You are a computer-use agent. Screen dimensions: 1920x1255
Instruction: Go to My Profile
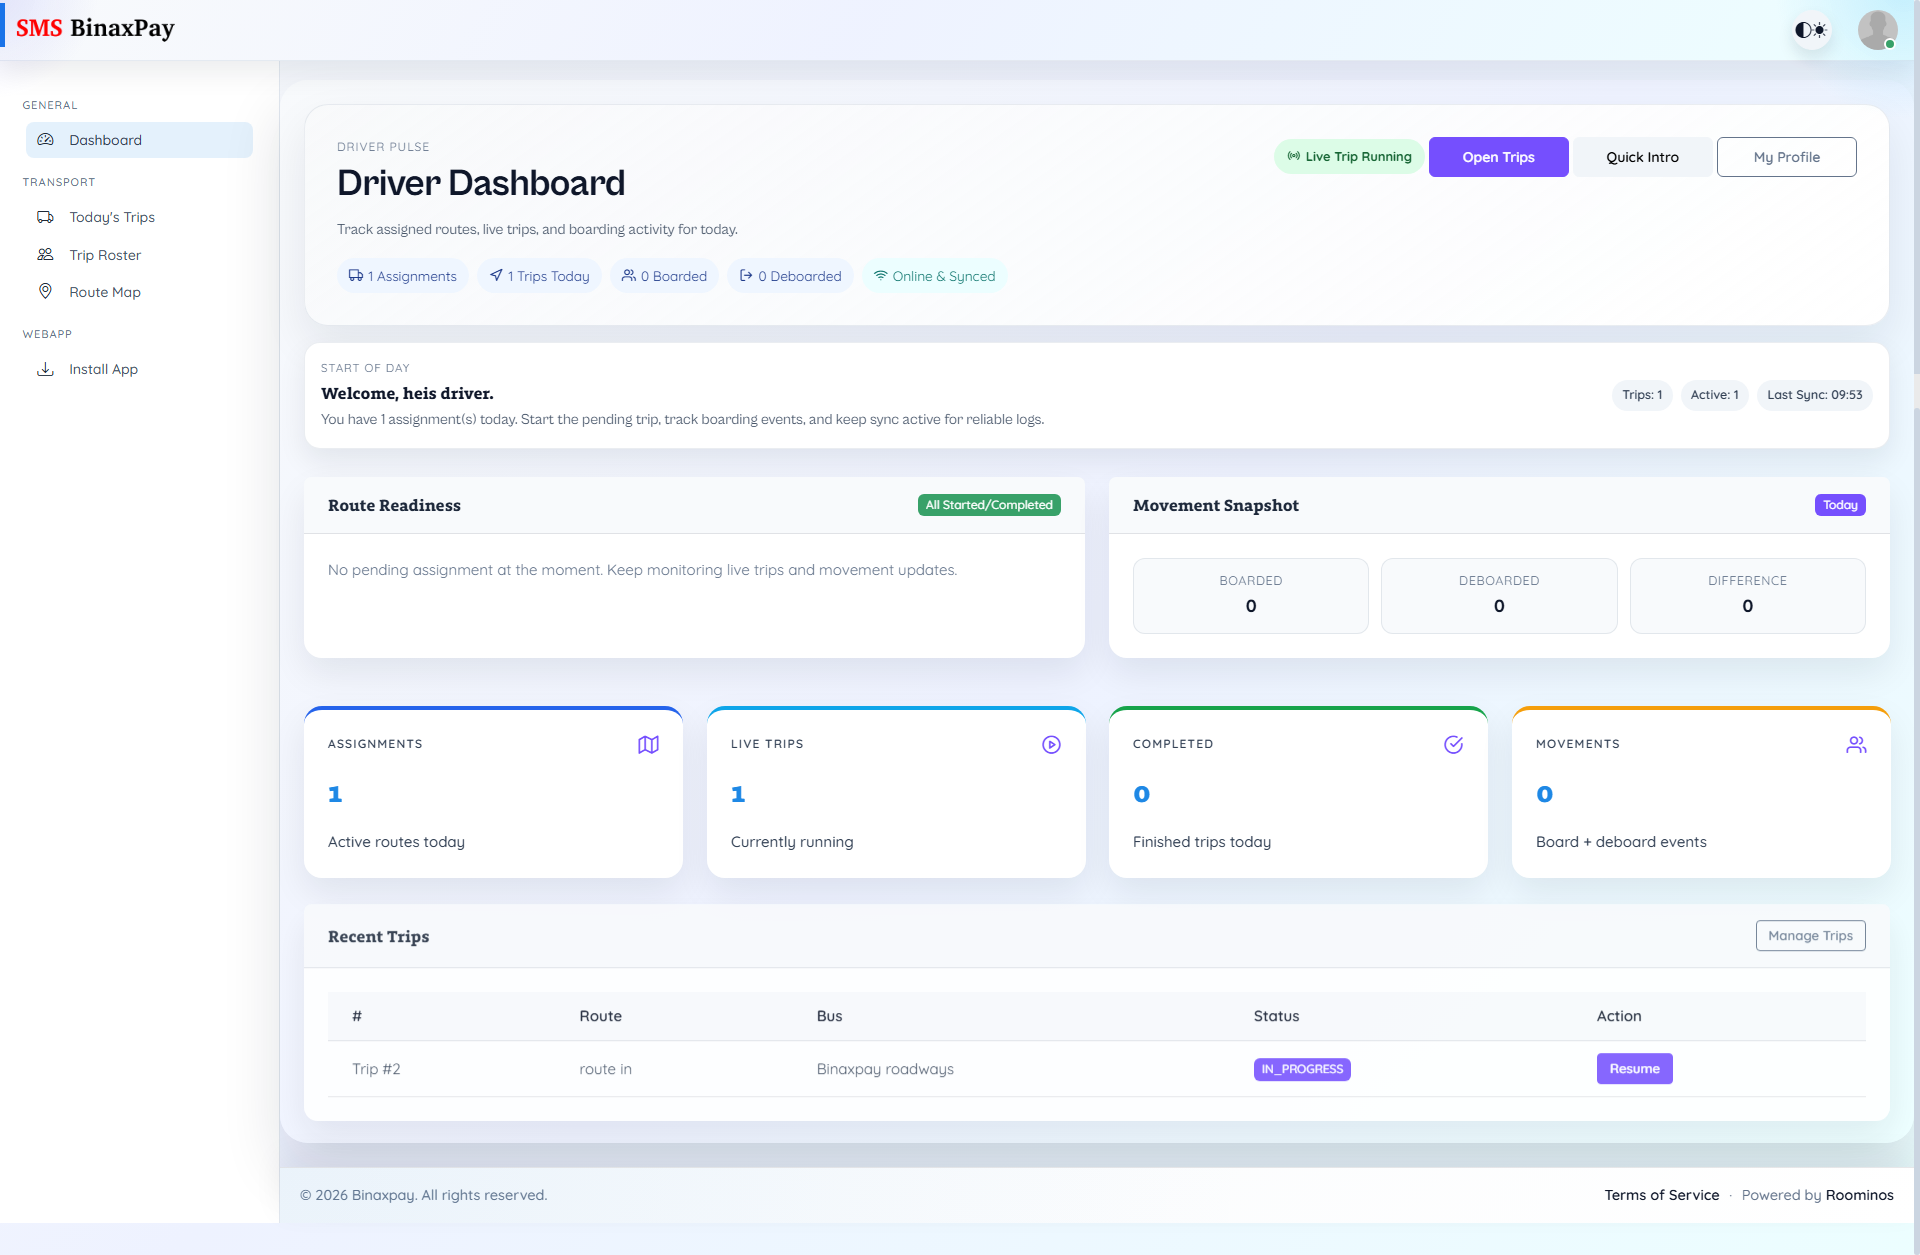click(1786, 157)
